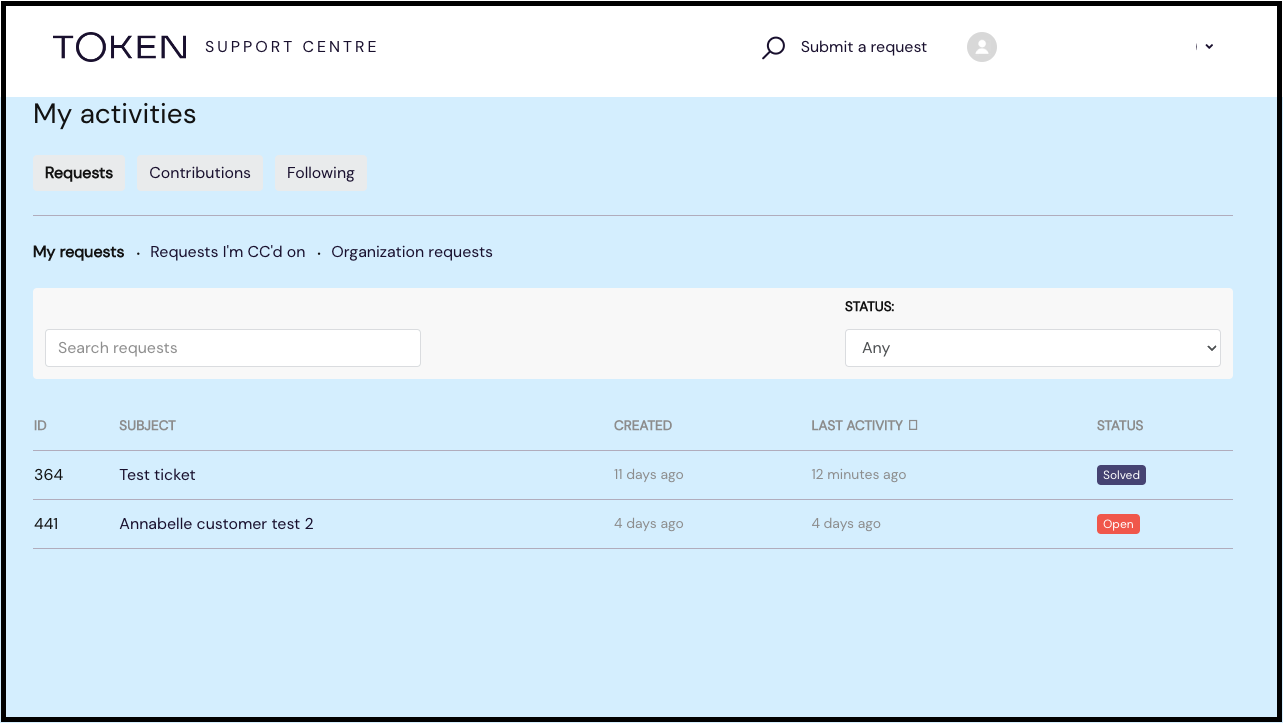
Task: Sort by Last Activity column
Action: point(857,425)
